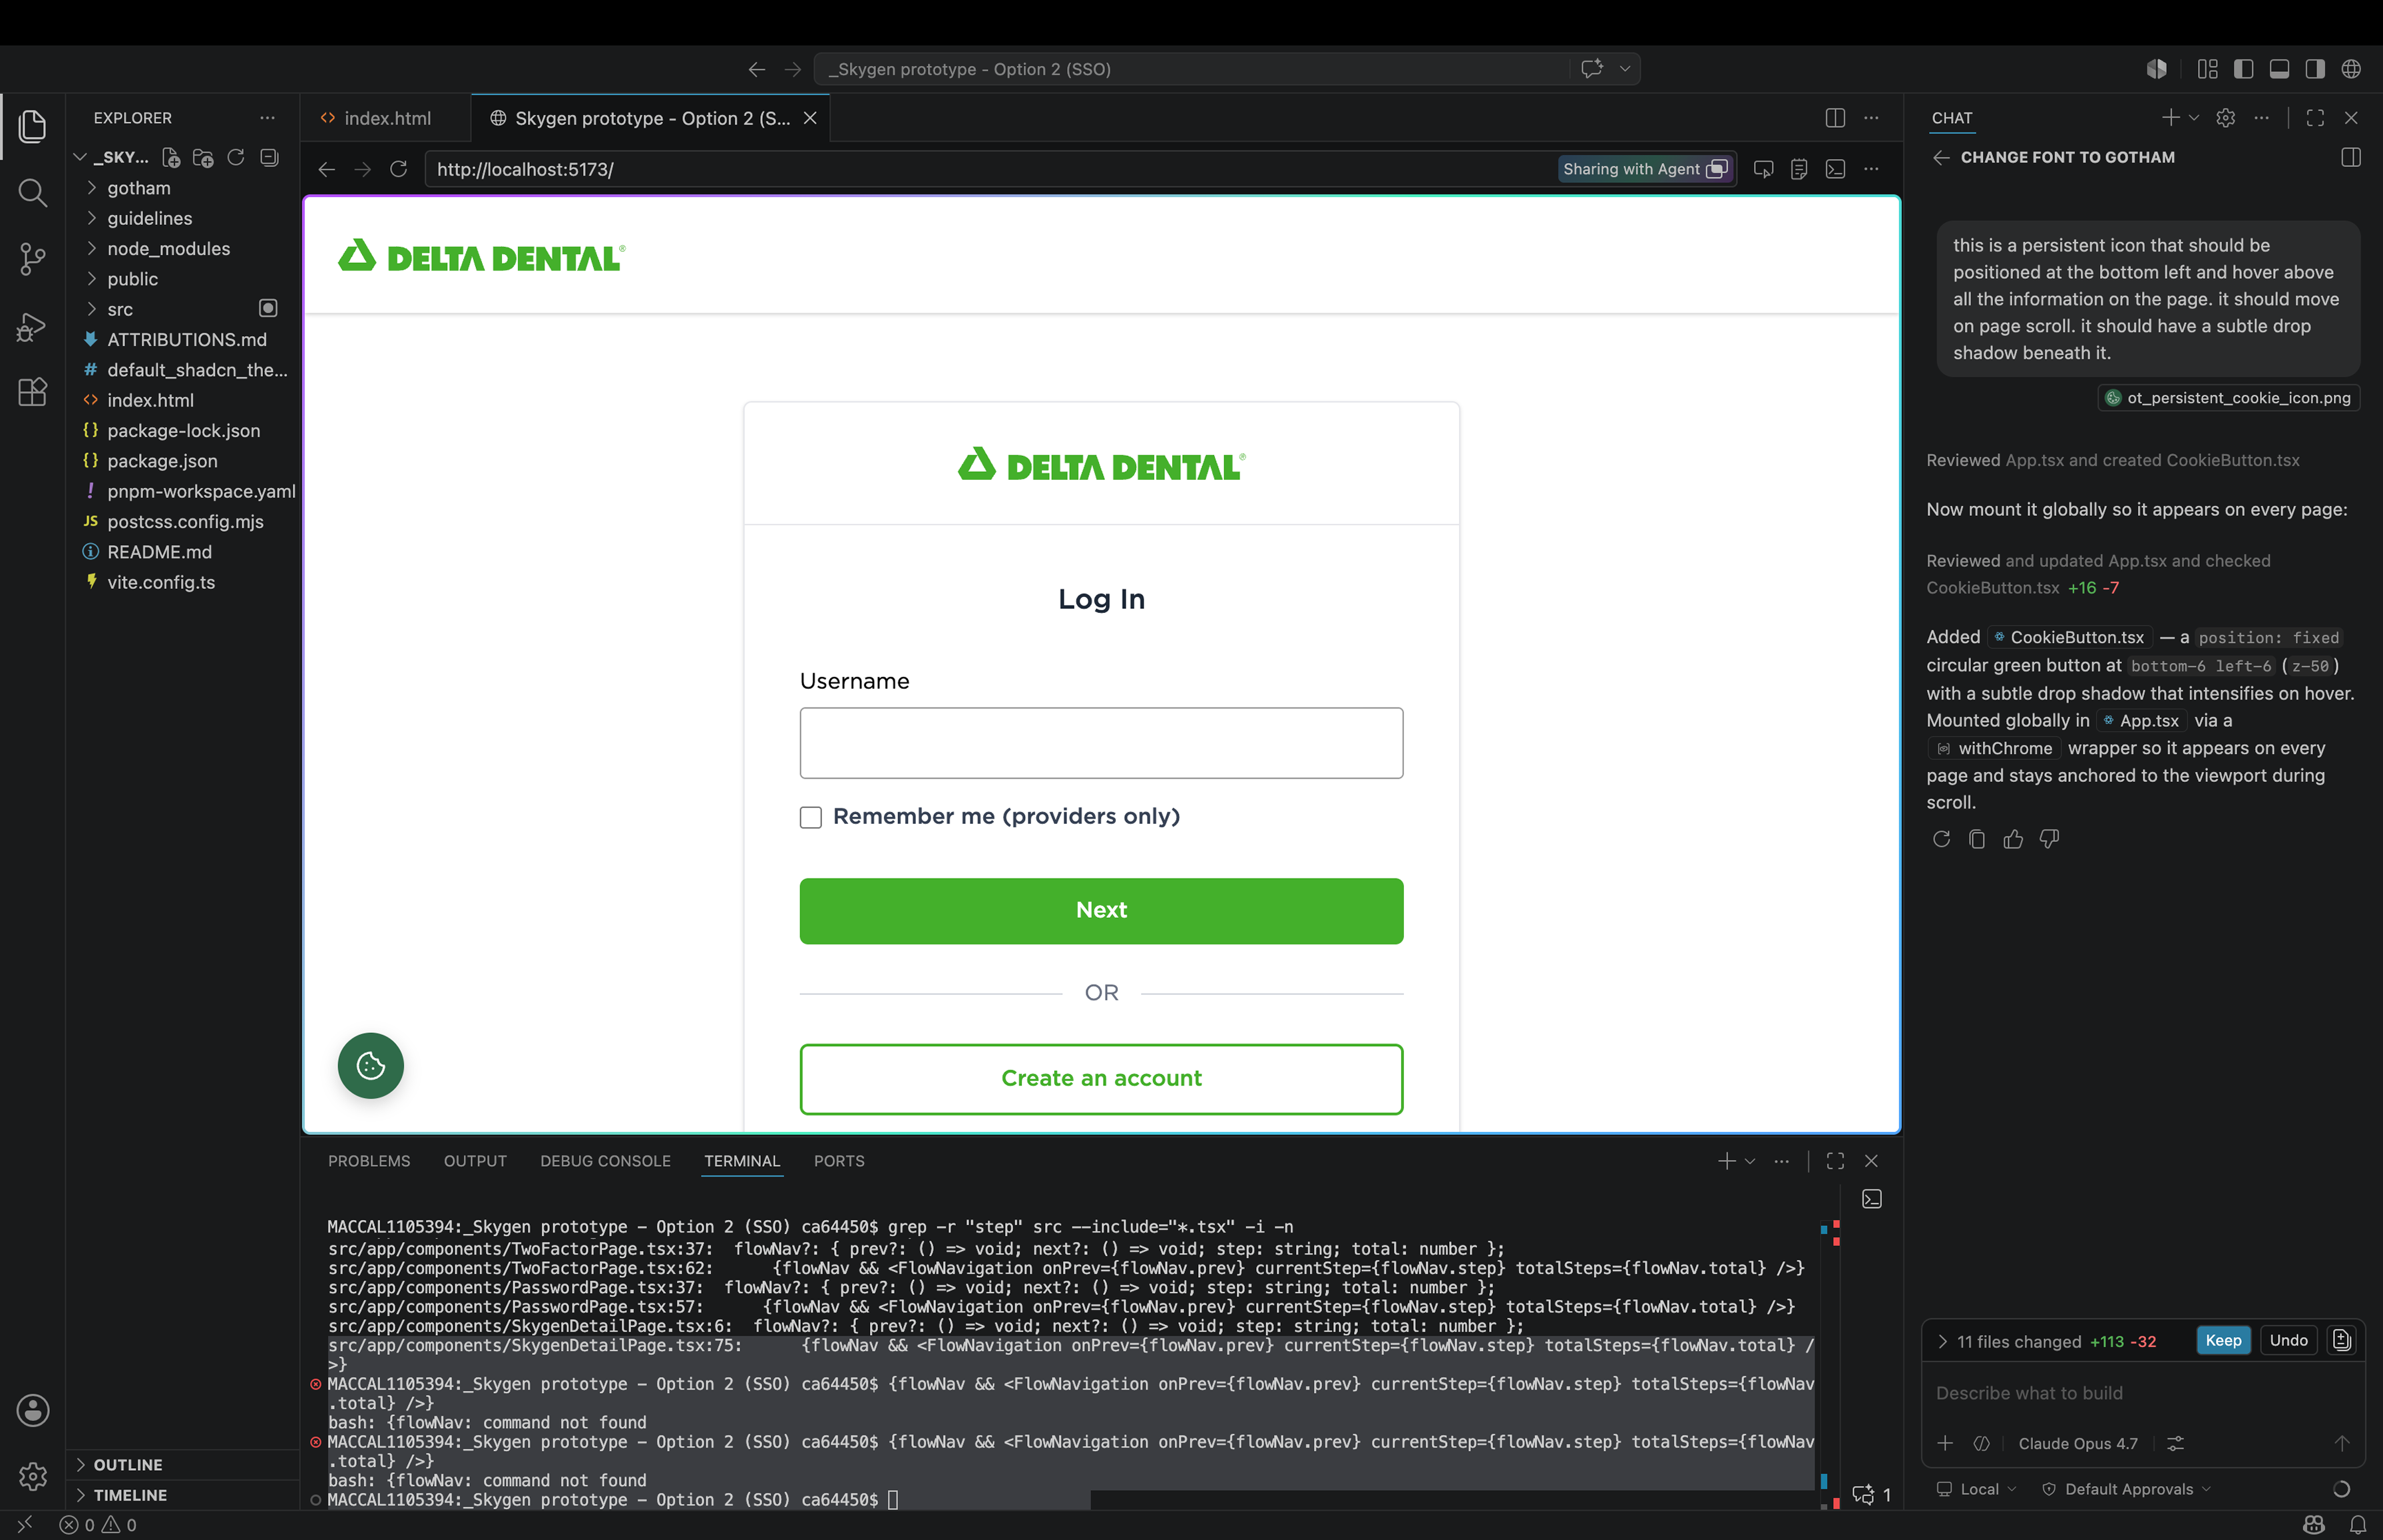Image resolution: width=2383 pixels, height=1540 pixels.
Task: Give thumbs down to chat response
Action: point(2049,839)
